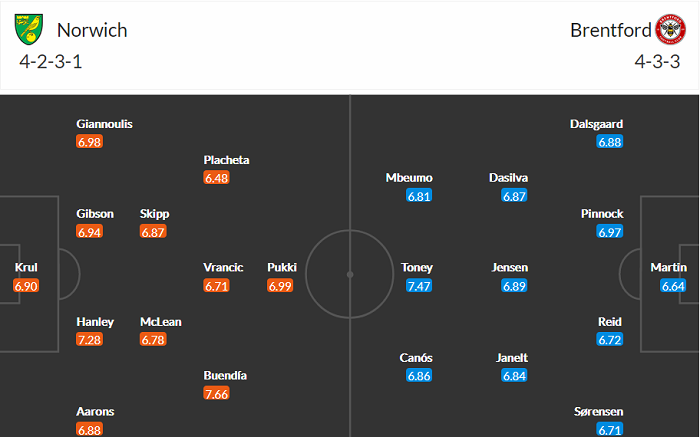
Task: Click the Brentford club crest icon
Action: [x=671, y=30]
